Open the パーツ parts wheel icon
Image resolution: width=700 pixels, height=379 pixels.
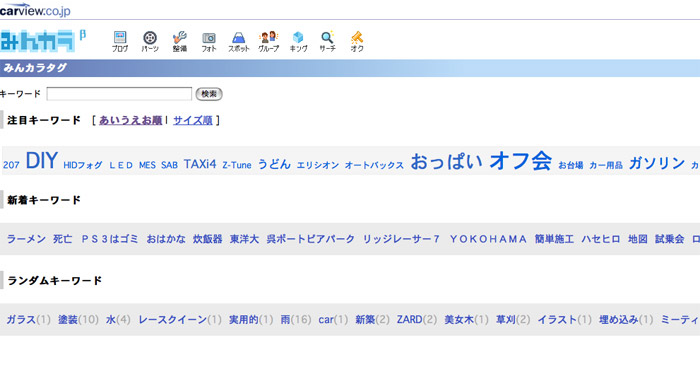click(x=150, y=42)
